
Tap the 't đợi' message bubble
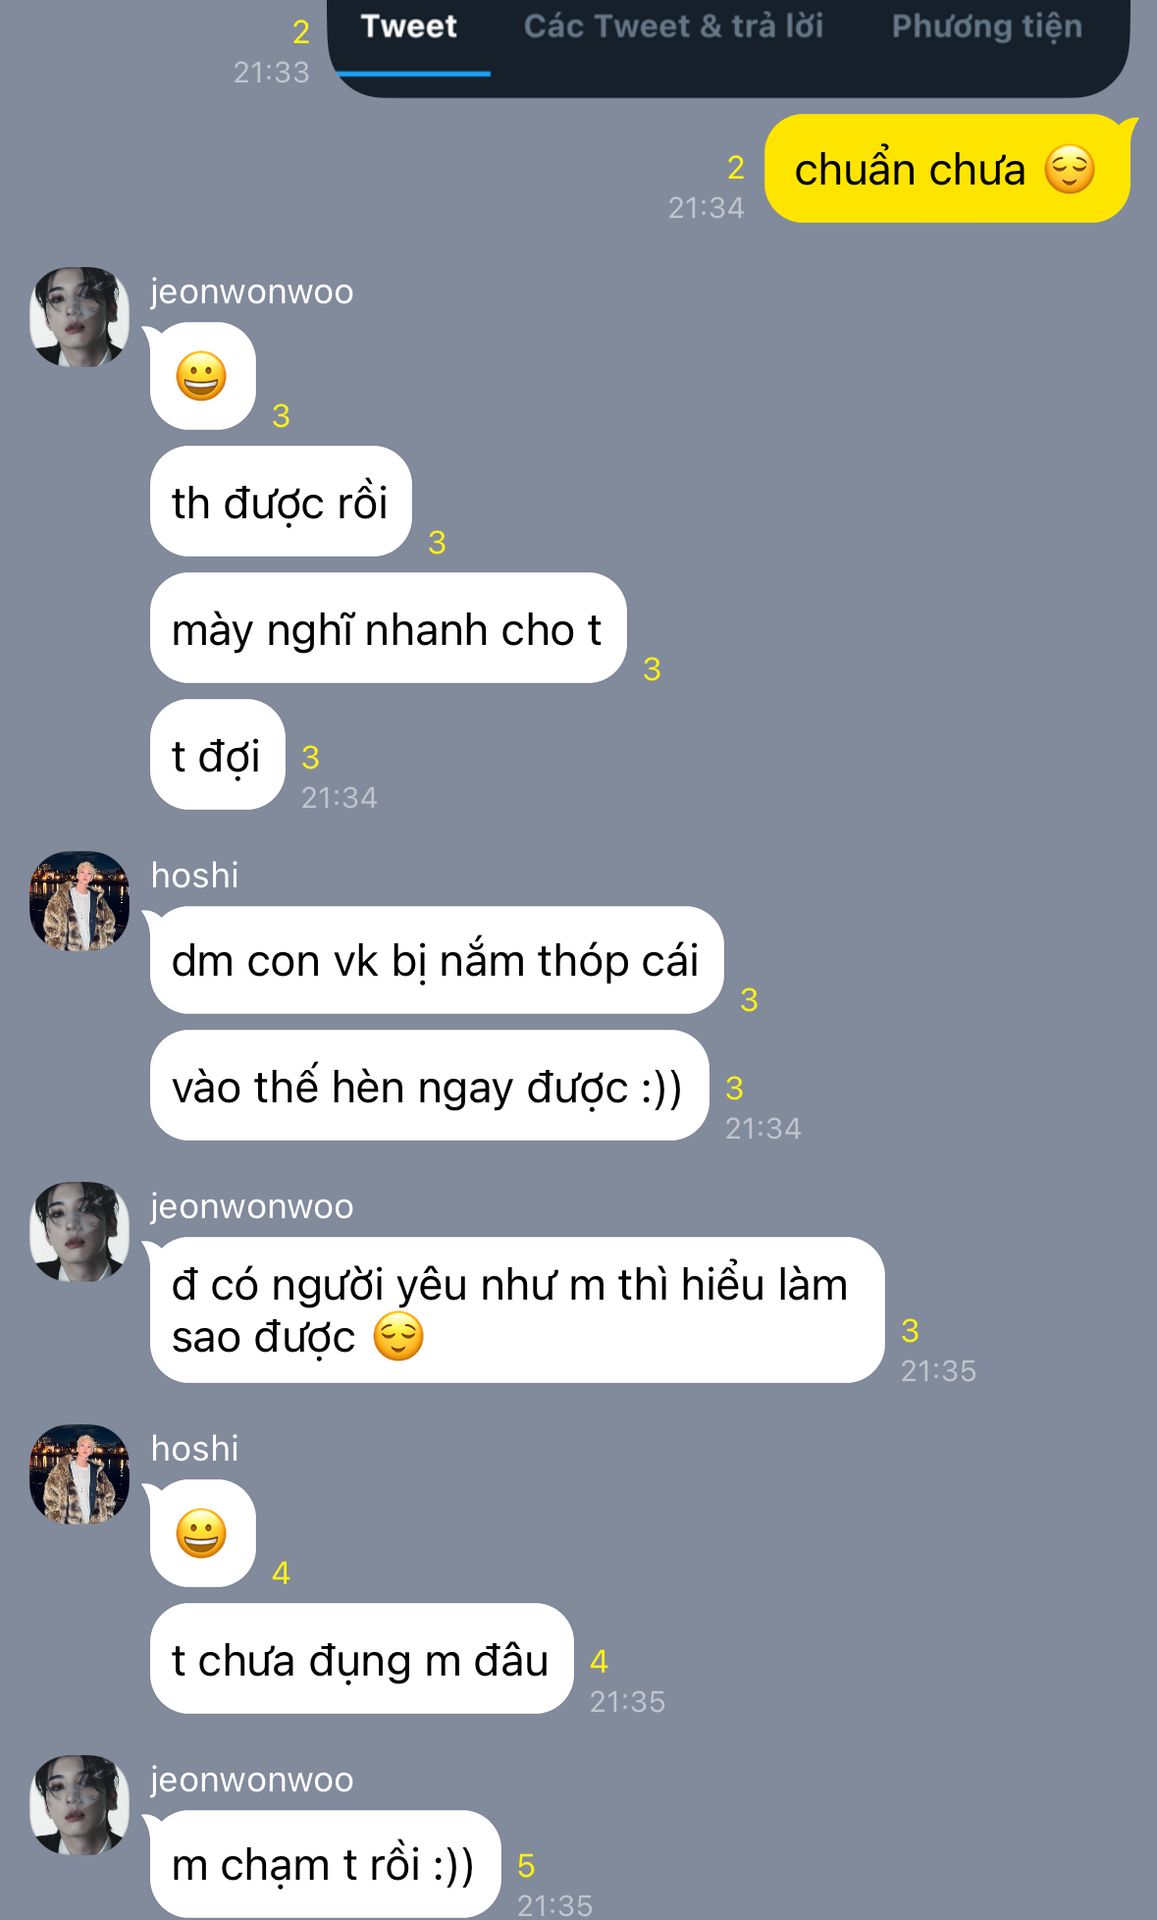(x=217, y=755)
